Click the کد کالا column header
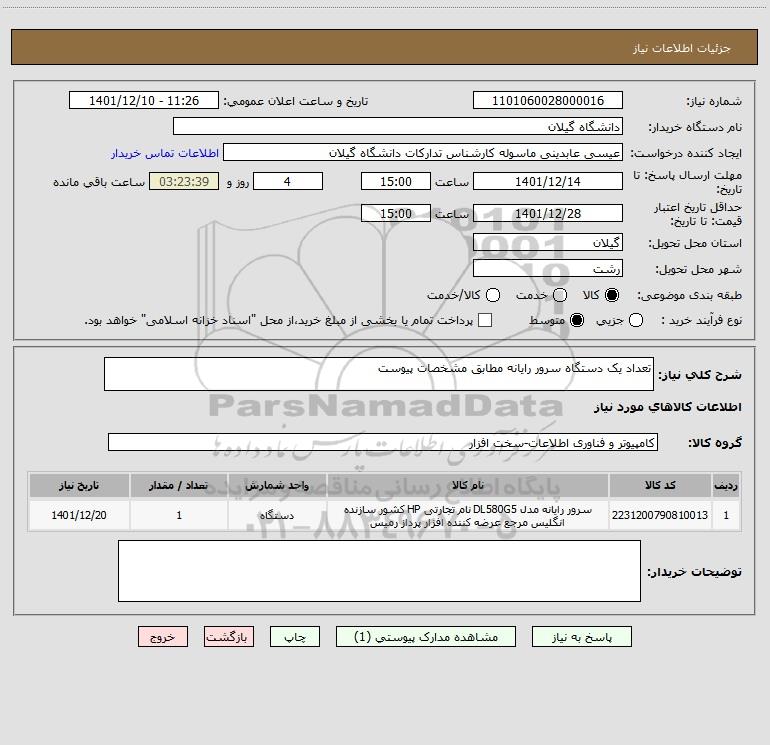 (x=660, y=485)
